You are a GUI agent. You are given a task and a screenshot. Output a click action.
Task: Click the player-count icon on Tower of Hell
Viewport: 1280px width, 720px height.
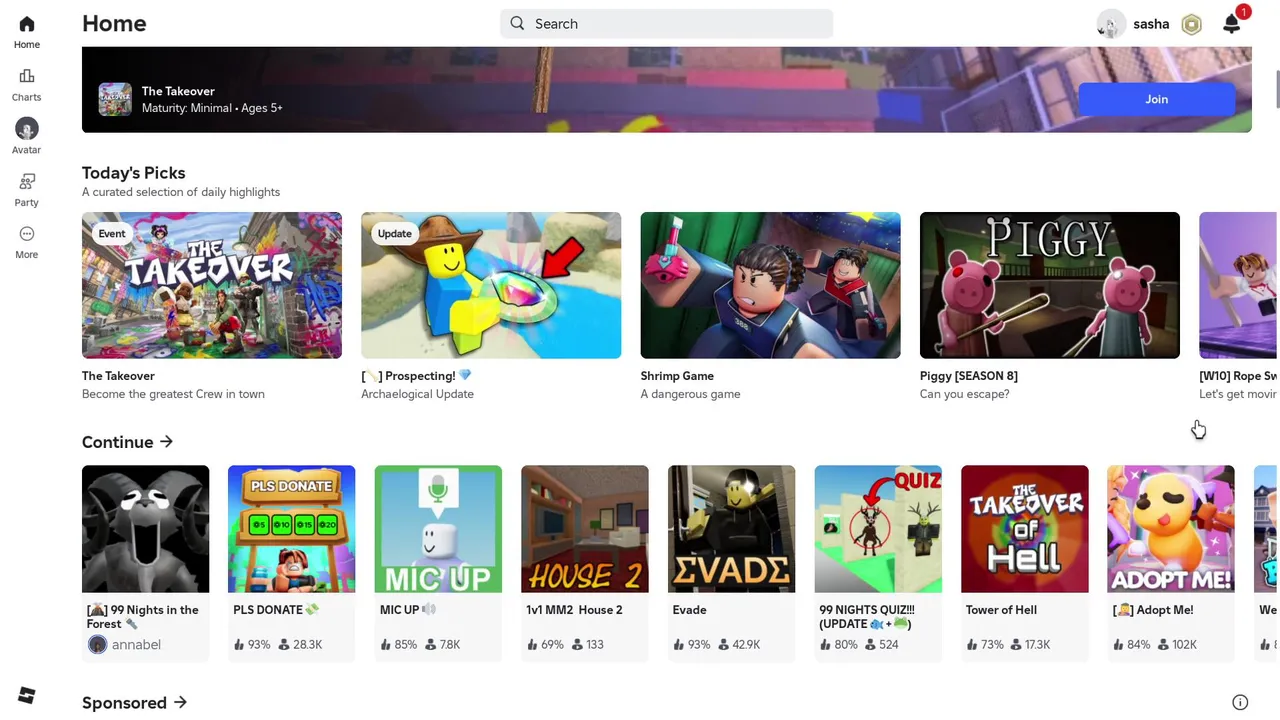tap(1016, 645)
